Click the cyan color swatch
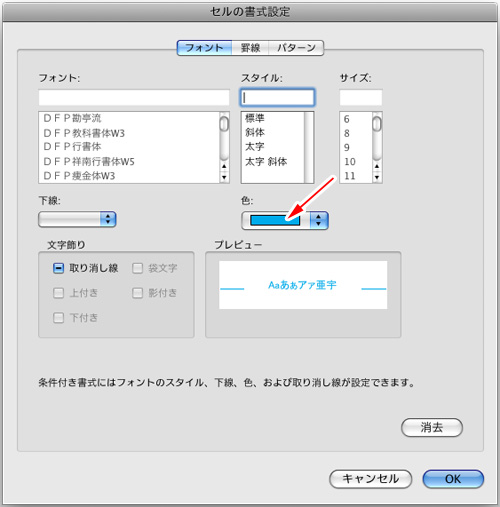Viewport: 500px width, 507px height. tap(275, 220)
